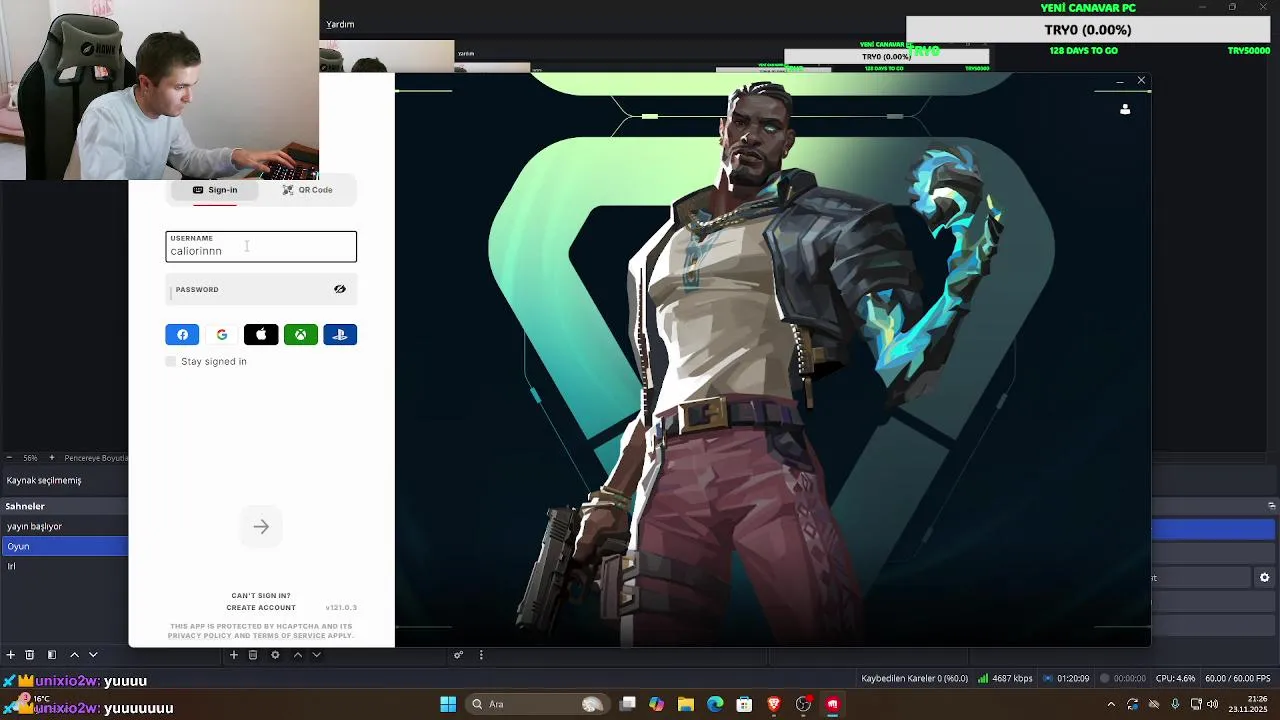Enable the Stay signed in checkbox
Image resolution: width=1280 pixels, height=720 pixels.
[x=171, y=361]
